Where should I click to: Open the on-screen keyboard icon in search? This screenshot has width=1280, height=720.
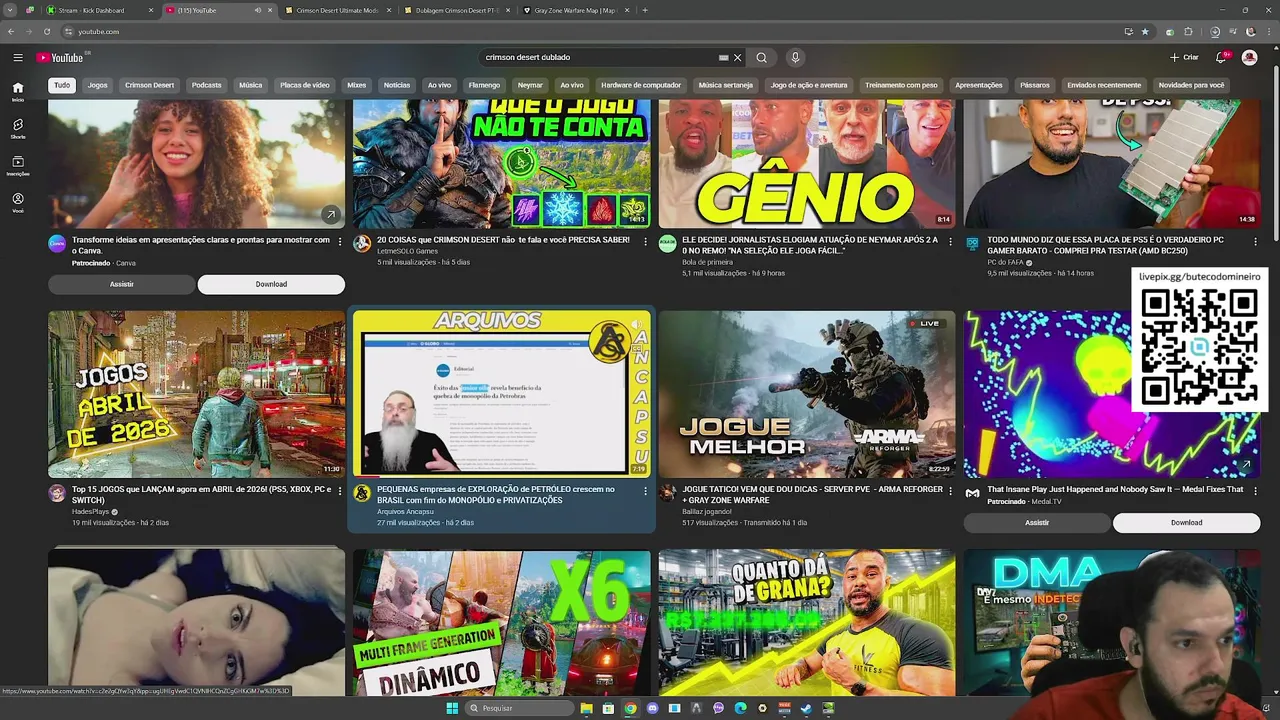[723, 57]
